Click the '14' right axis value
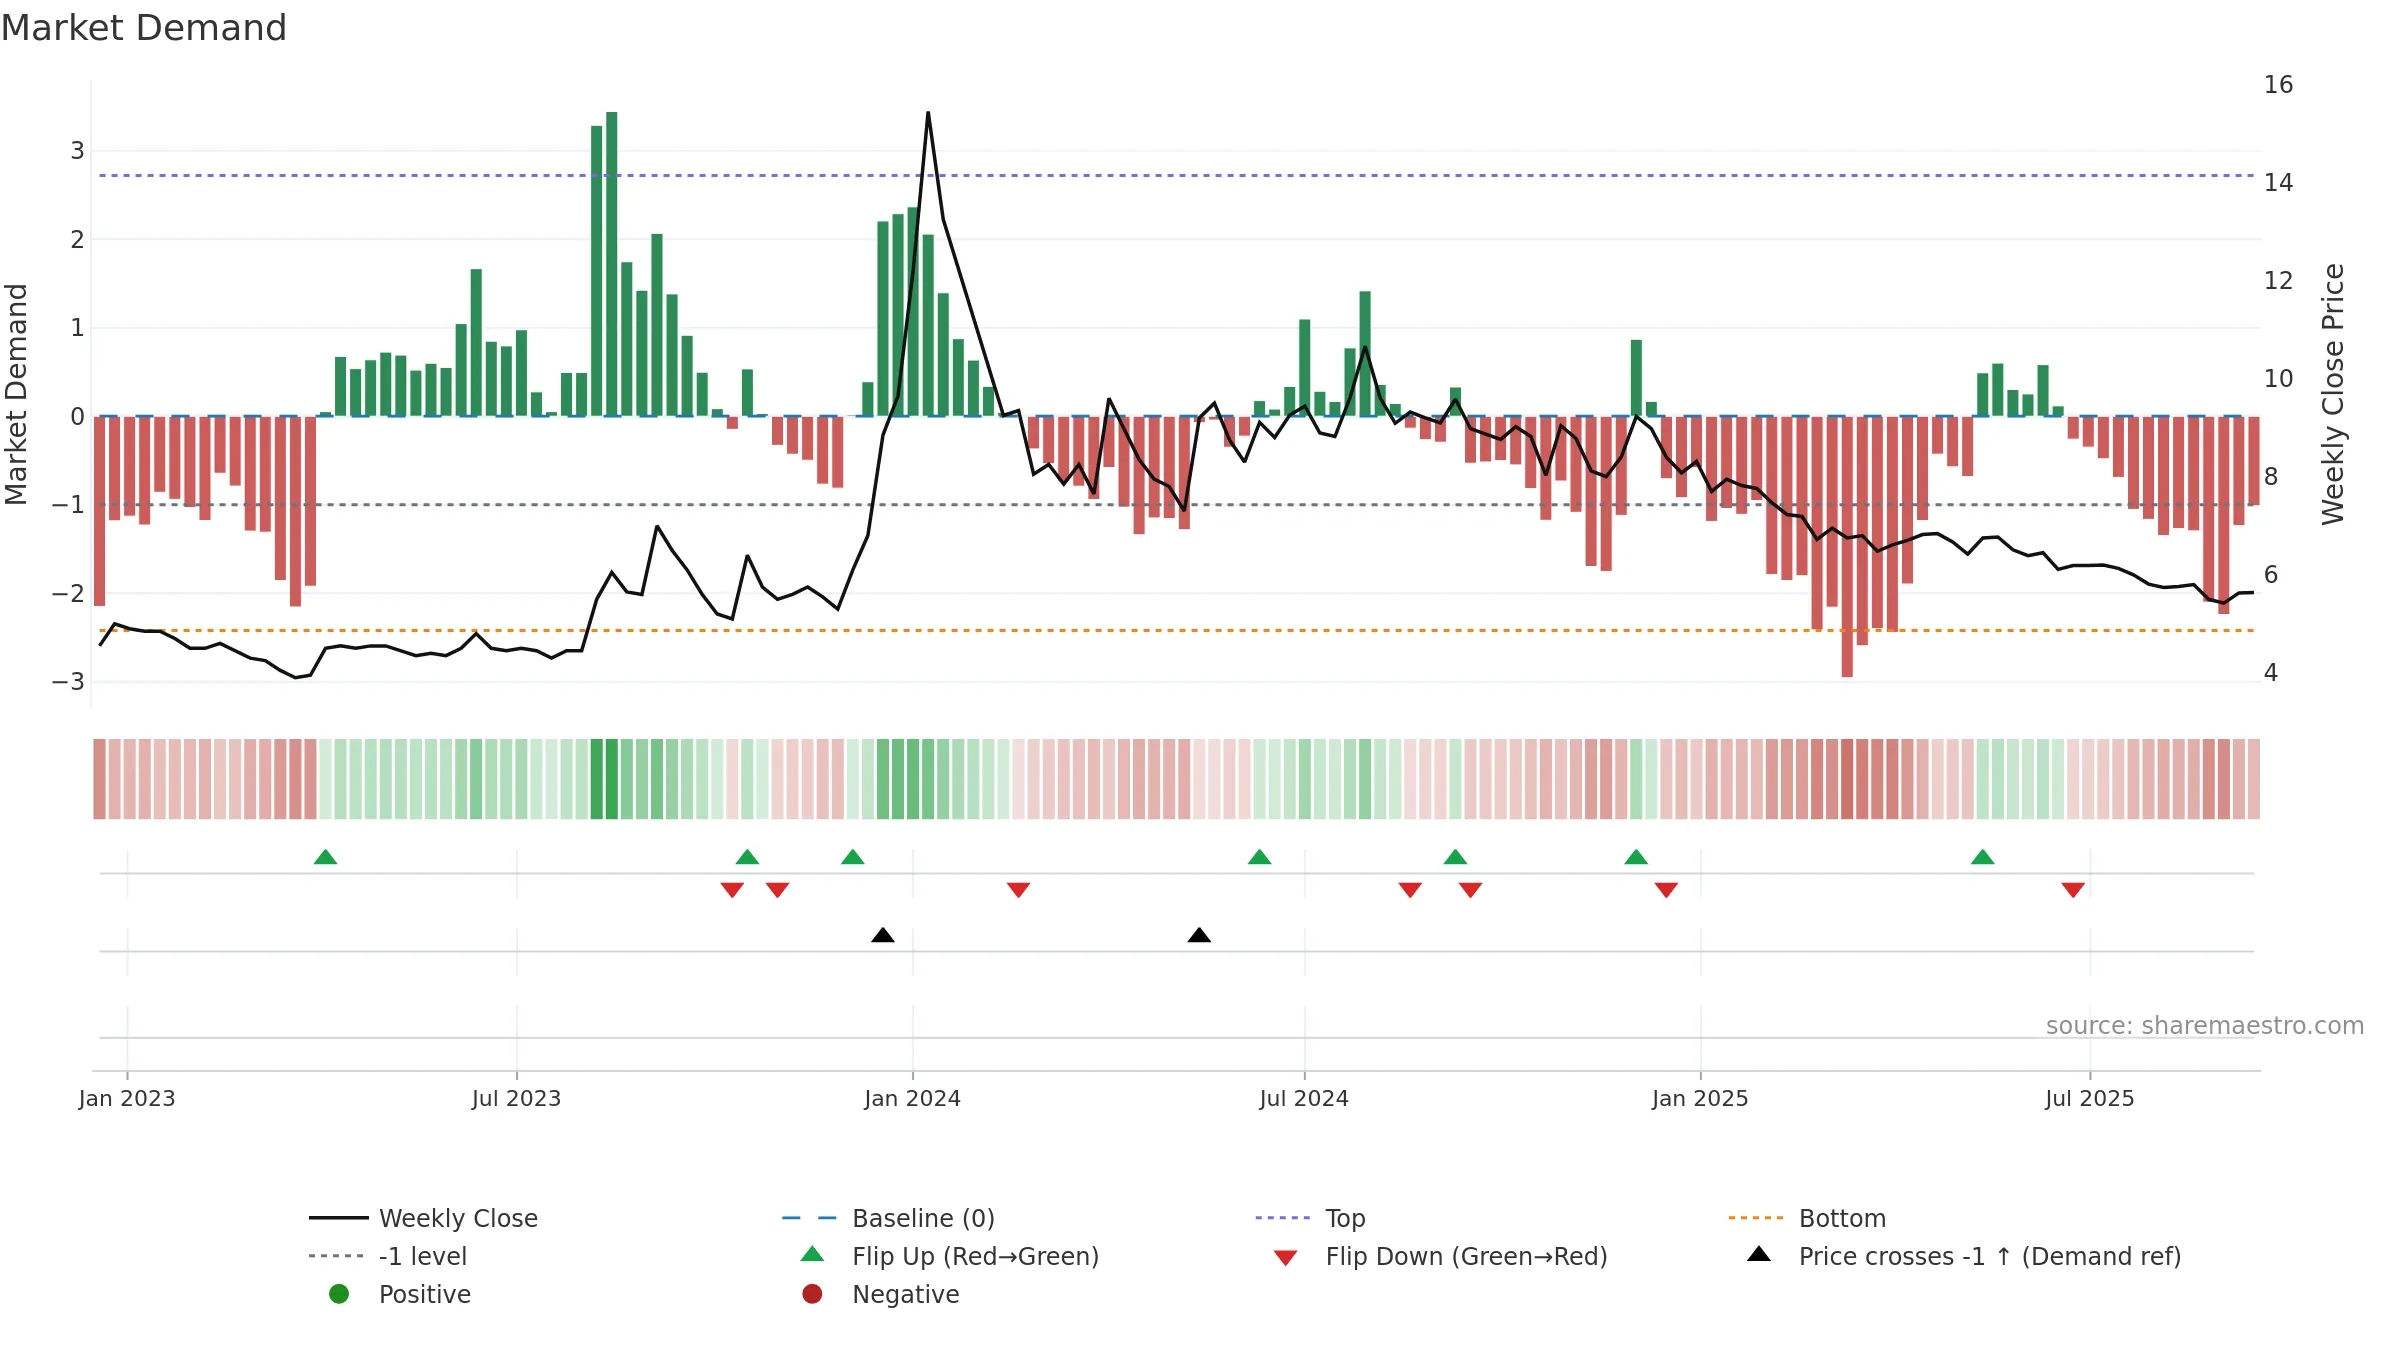This screenshot has width=2400, height=1350. pos(2278,183)
